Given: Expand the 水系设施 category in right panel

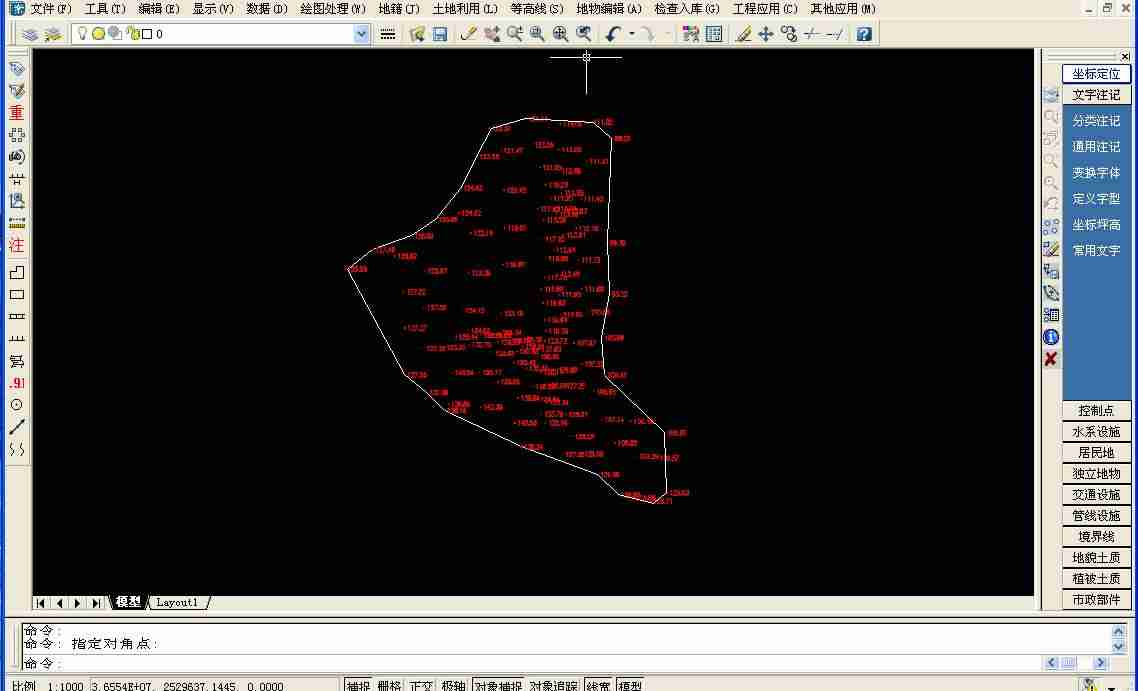Looking at the screenshot, I should click(1096, 432).
